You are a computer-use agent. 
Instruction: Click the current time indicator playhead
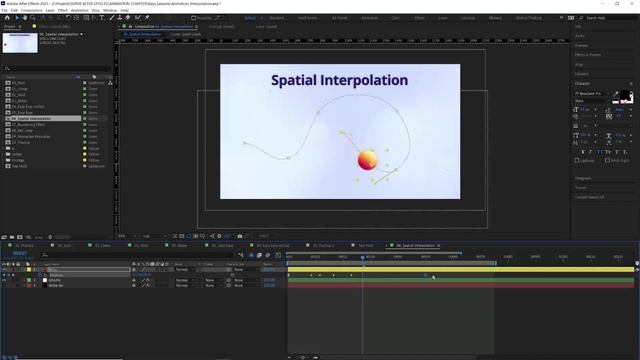click(362, 258)
